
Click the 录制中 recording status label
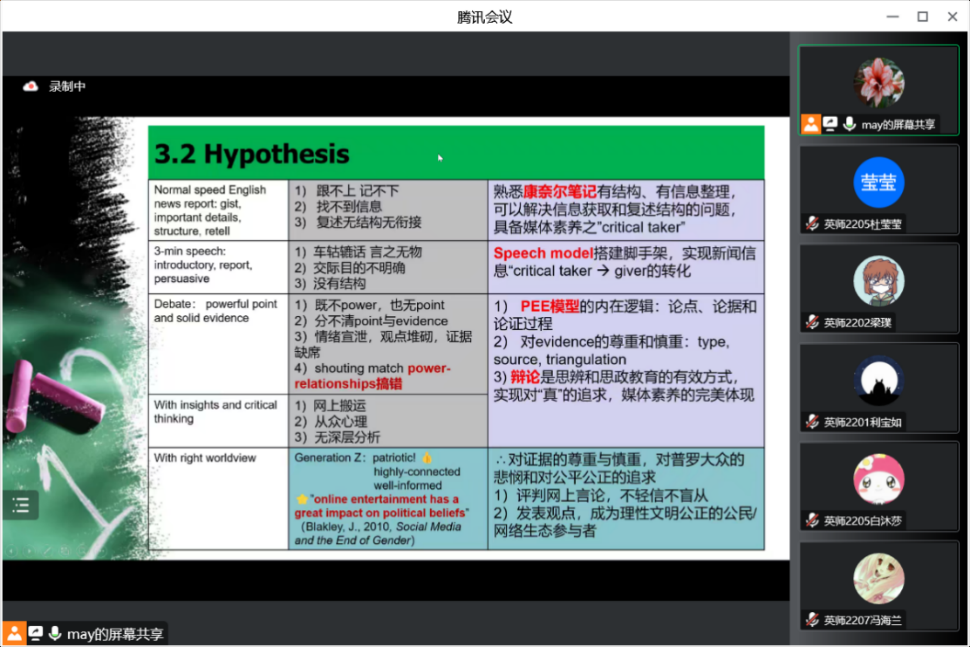[x=67, y=87]
